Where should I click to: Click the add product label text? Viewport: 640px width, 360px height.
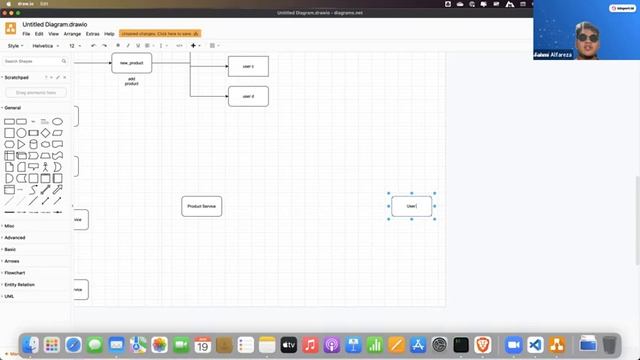click(x=131, y=81)
